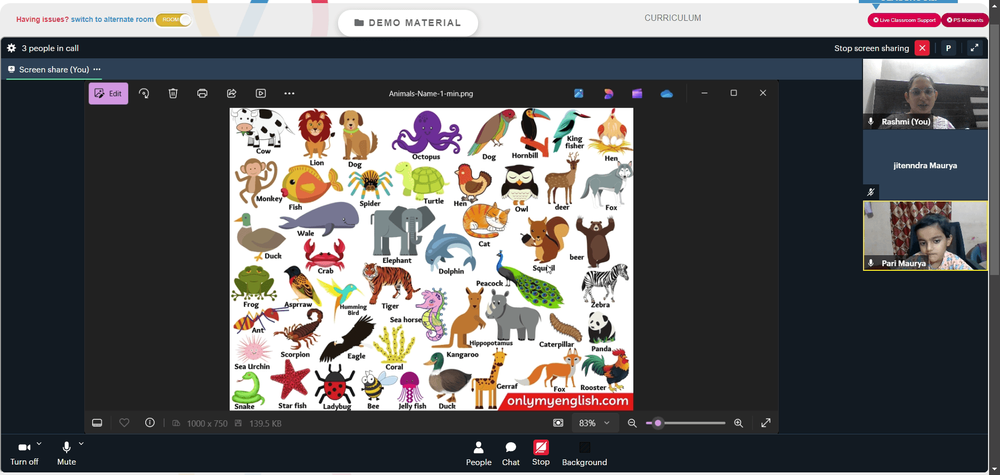The height and width of the screenshot is (475, 1000).
Task: Expand the 83% zoom level dropdown
Action: [x=595, y=423]
